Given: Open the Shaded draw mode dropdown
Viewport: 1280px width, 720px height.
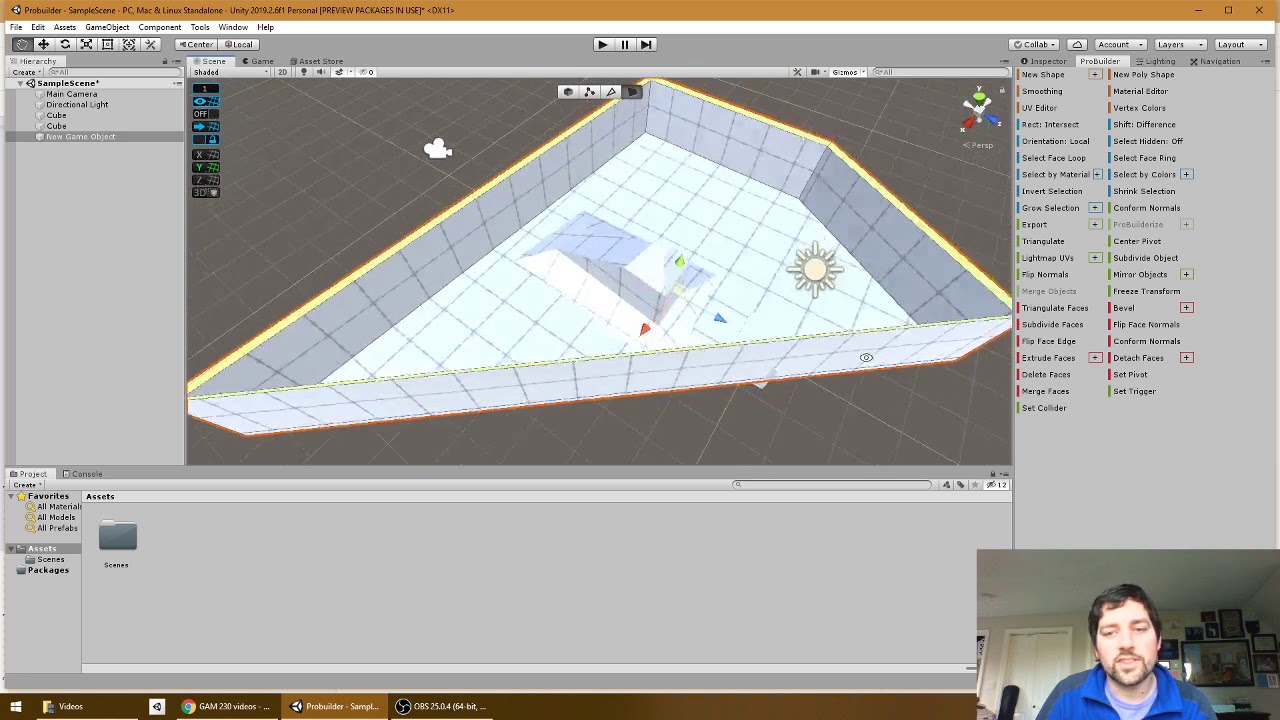Looking at the screenshot, I should (x=232, y=72).
